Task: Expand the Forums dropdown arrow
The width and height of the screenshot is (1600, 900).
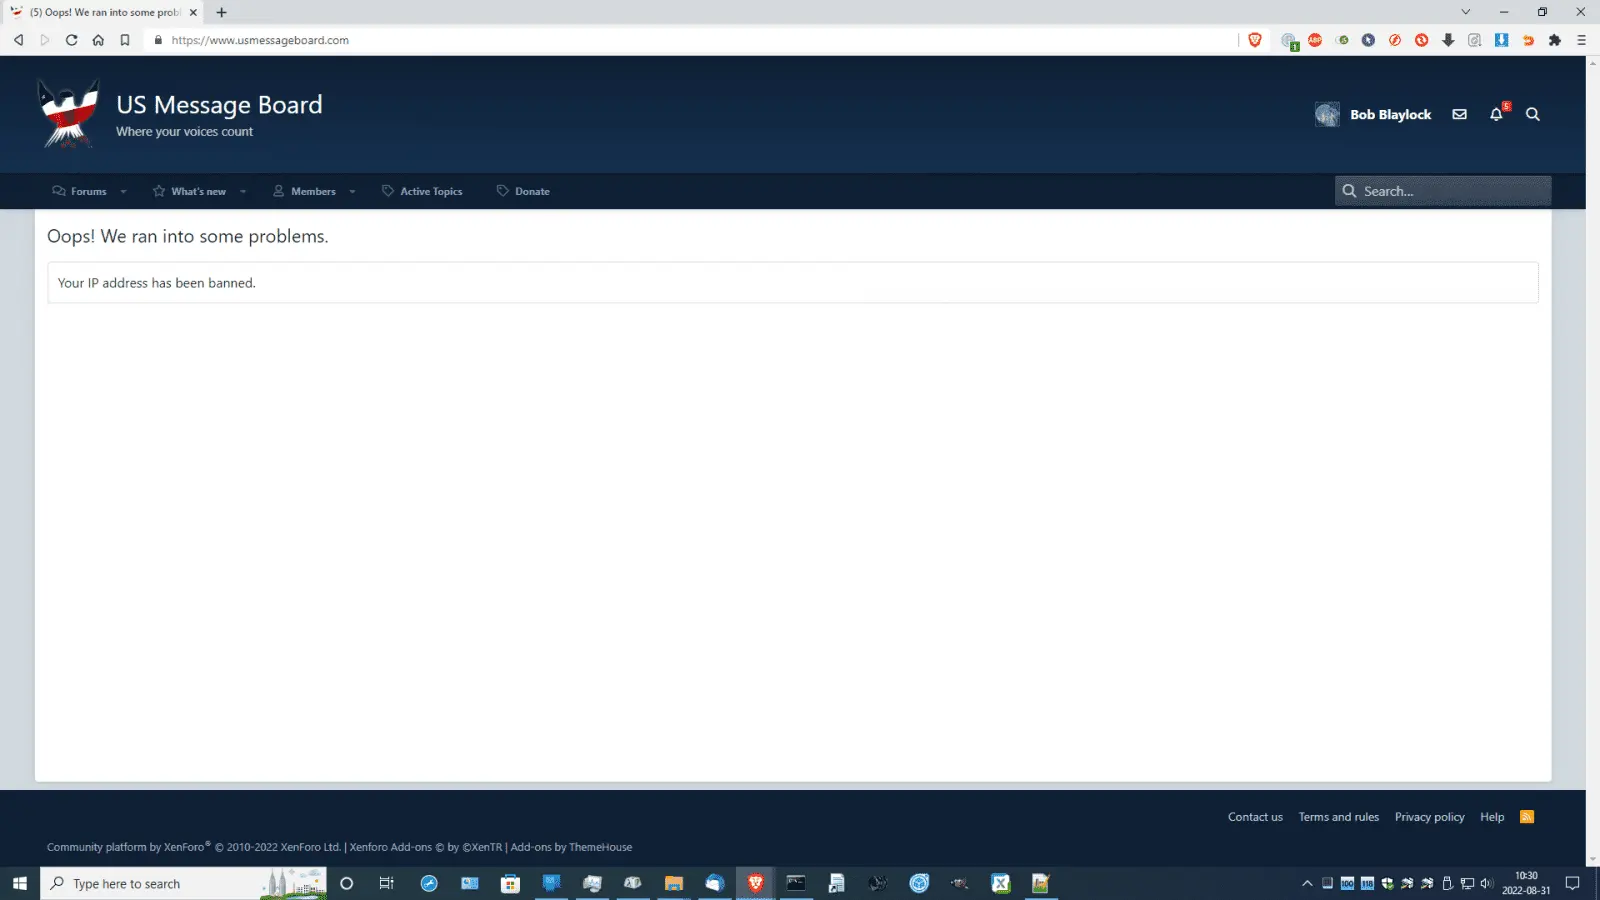Action: [123, 191]
